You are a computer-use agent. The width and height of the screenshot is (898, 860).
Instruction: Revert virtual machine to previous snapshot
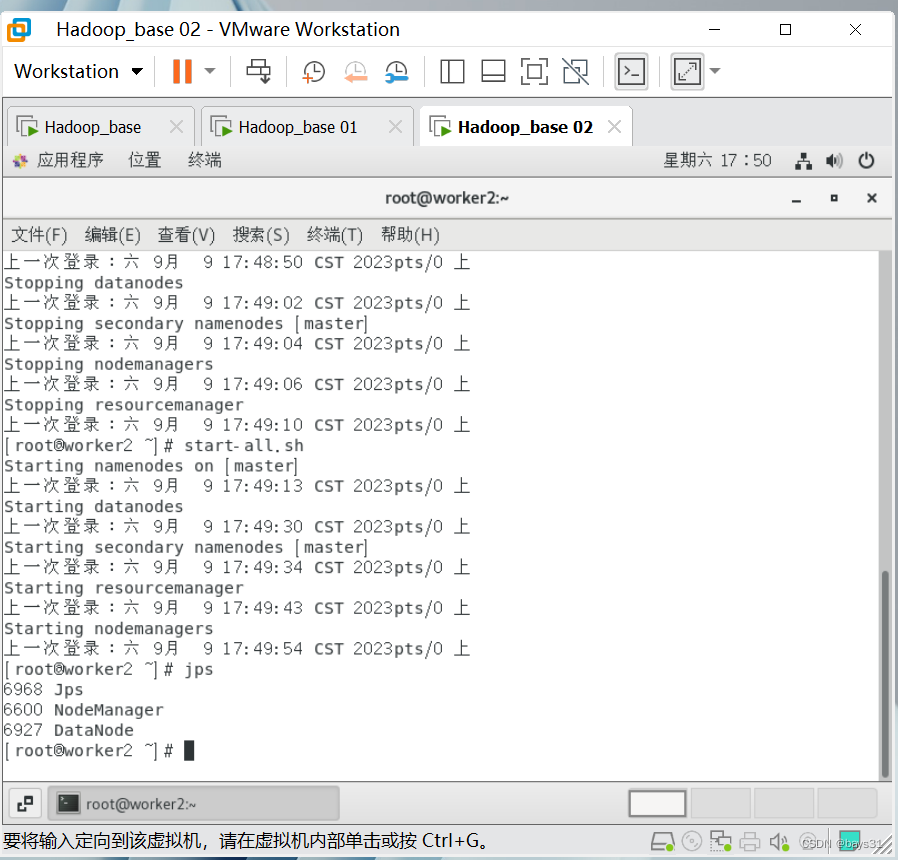point(355,72)
